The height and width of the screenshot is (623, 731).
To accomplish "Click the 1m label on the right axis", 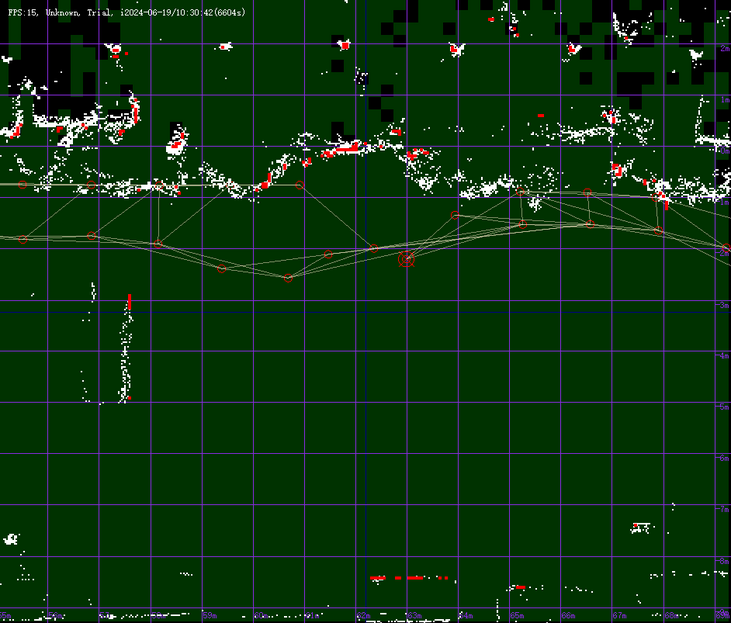I will (x=724, y=100).
